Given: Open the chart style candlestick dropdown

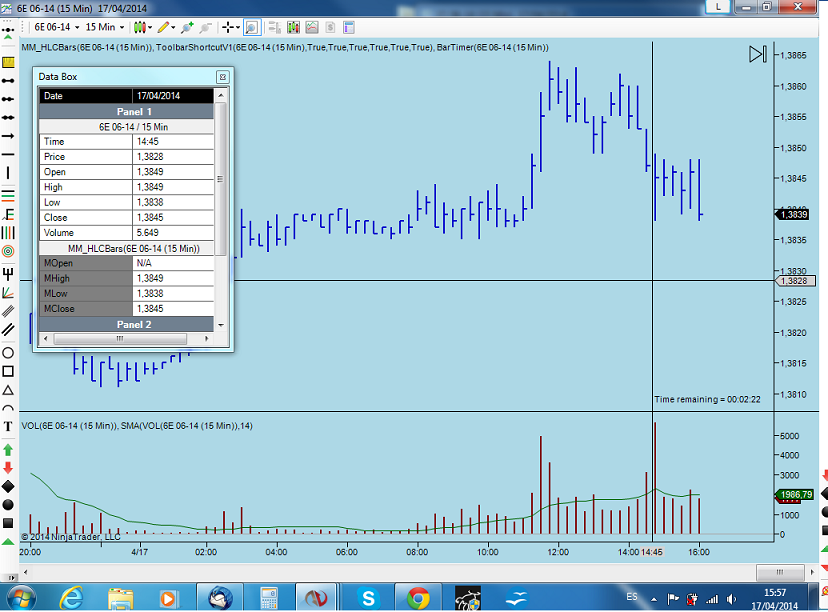Looking at the screenshot, I should click(143, 27).
